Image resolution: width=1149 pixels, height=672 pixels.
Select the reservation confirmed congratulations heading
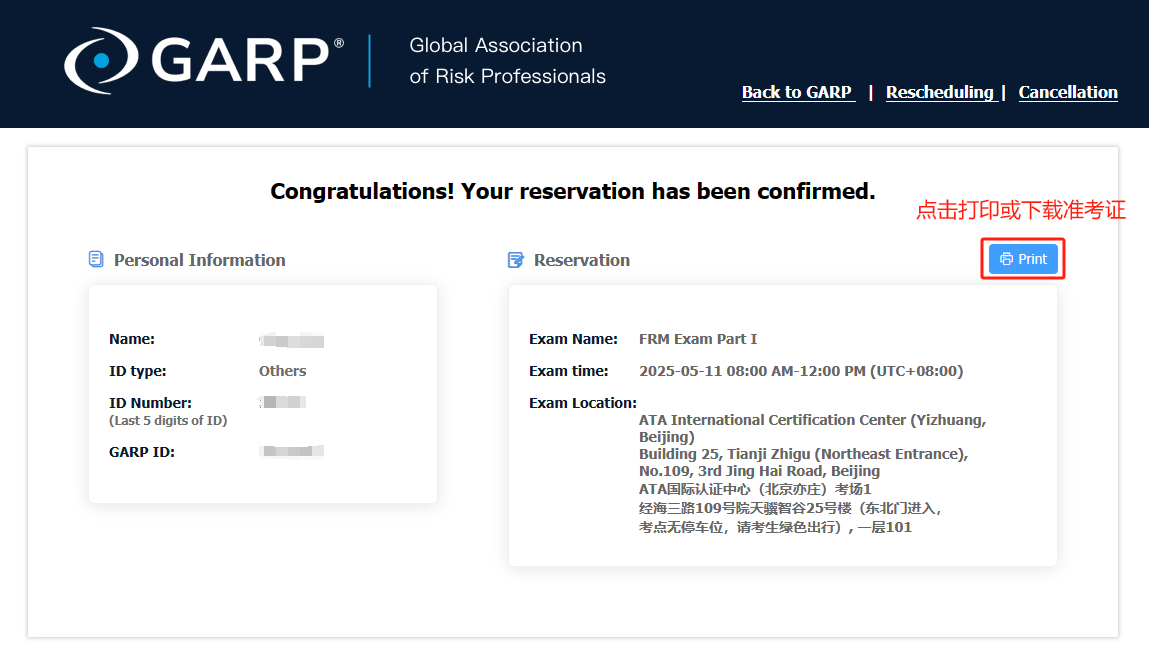pos(573,191)
